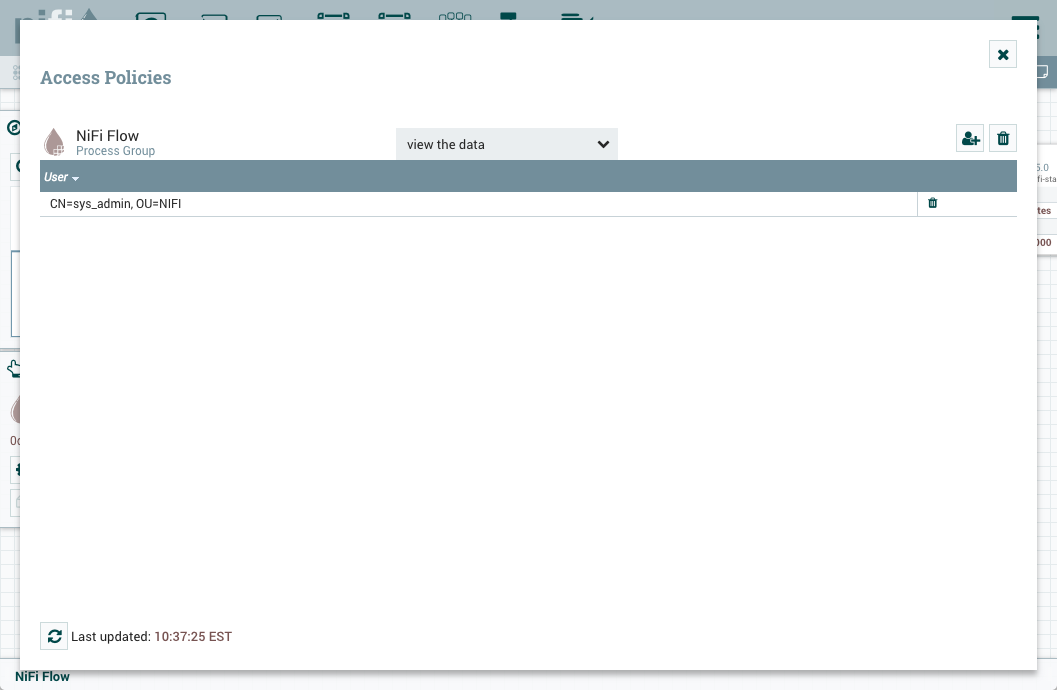Sort the User column using its chevron
Viewport: 1057px width, 690px height.
click(x=76, y=177)
